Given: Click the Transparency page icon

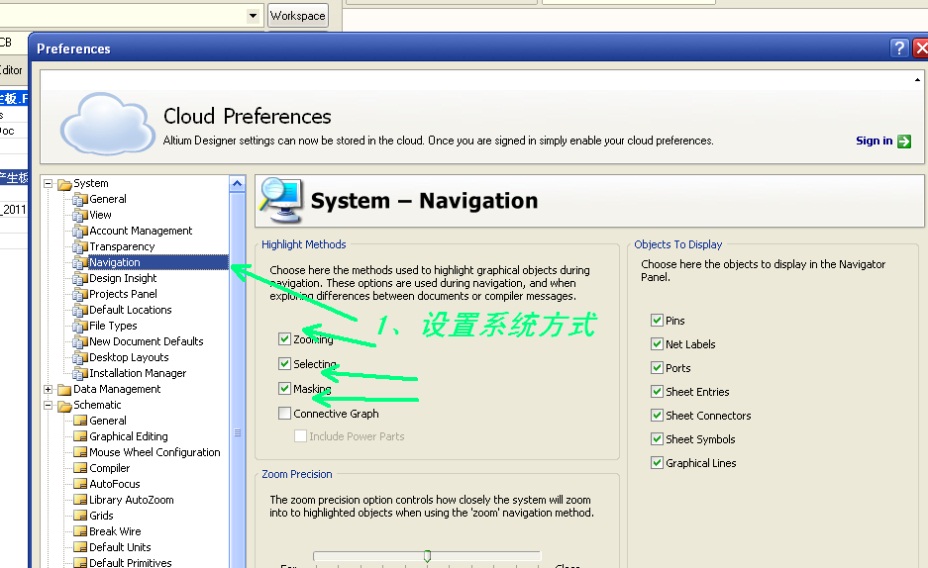Looking at the screenshot, I should [80, 247].
